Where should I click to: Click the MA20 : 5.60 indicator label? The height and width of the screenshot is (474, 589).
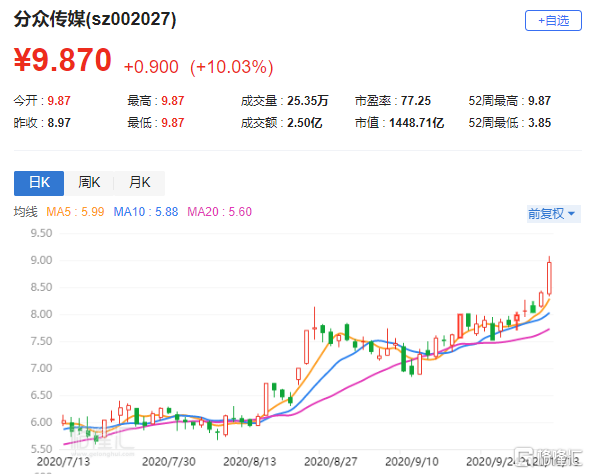(x=219, y=212)
